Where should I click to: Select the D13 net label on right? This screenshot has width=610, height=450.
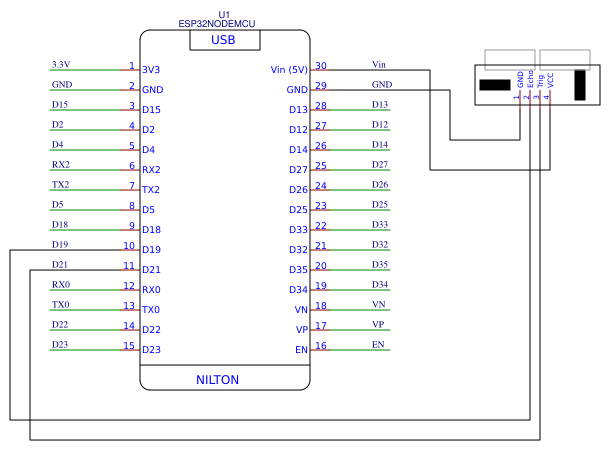pyautogui.click(x=380, y=105)
